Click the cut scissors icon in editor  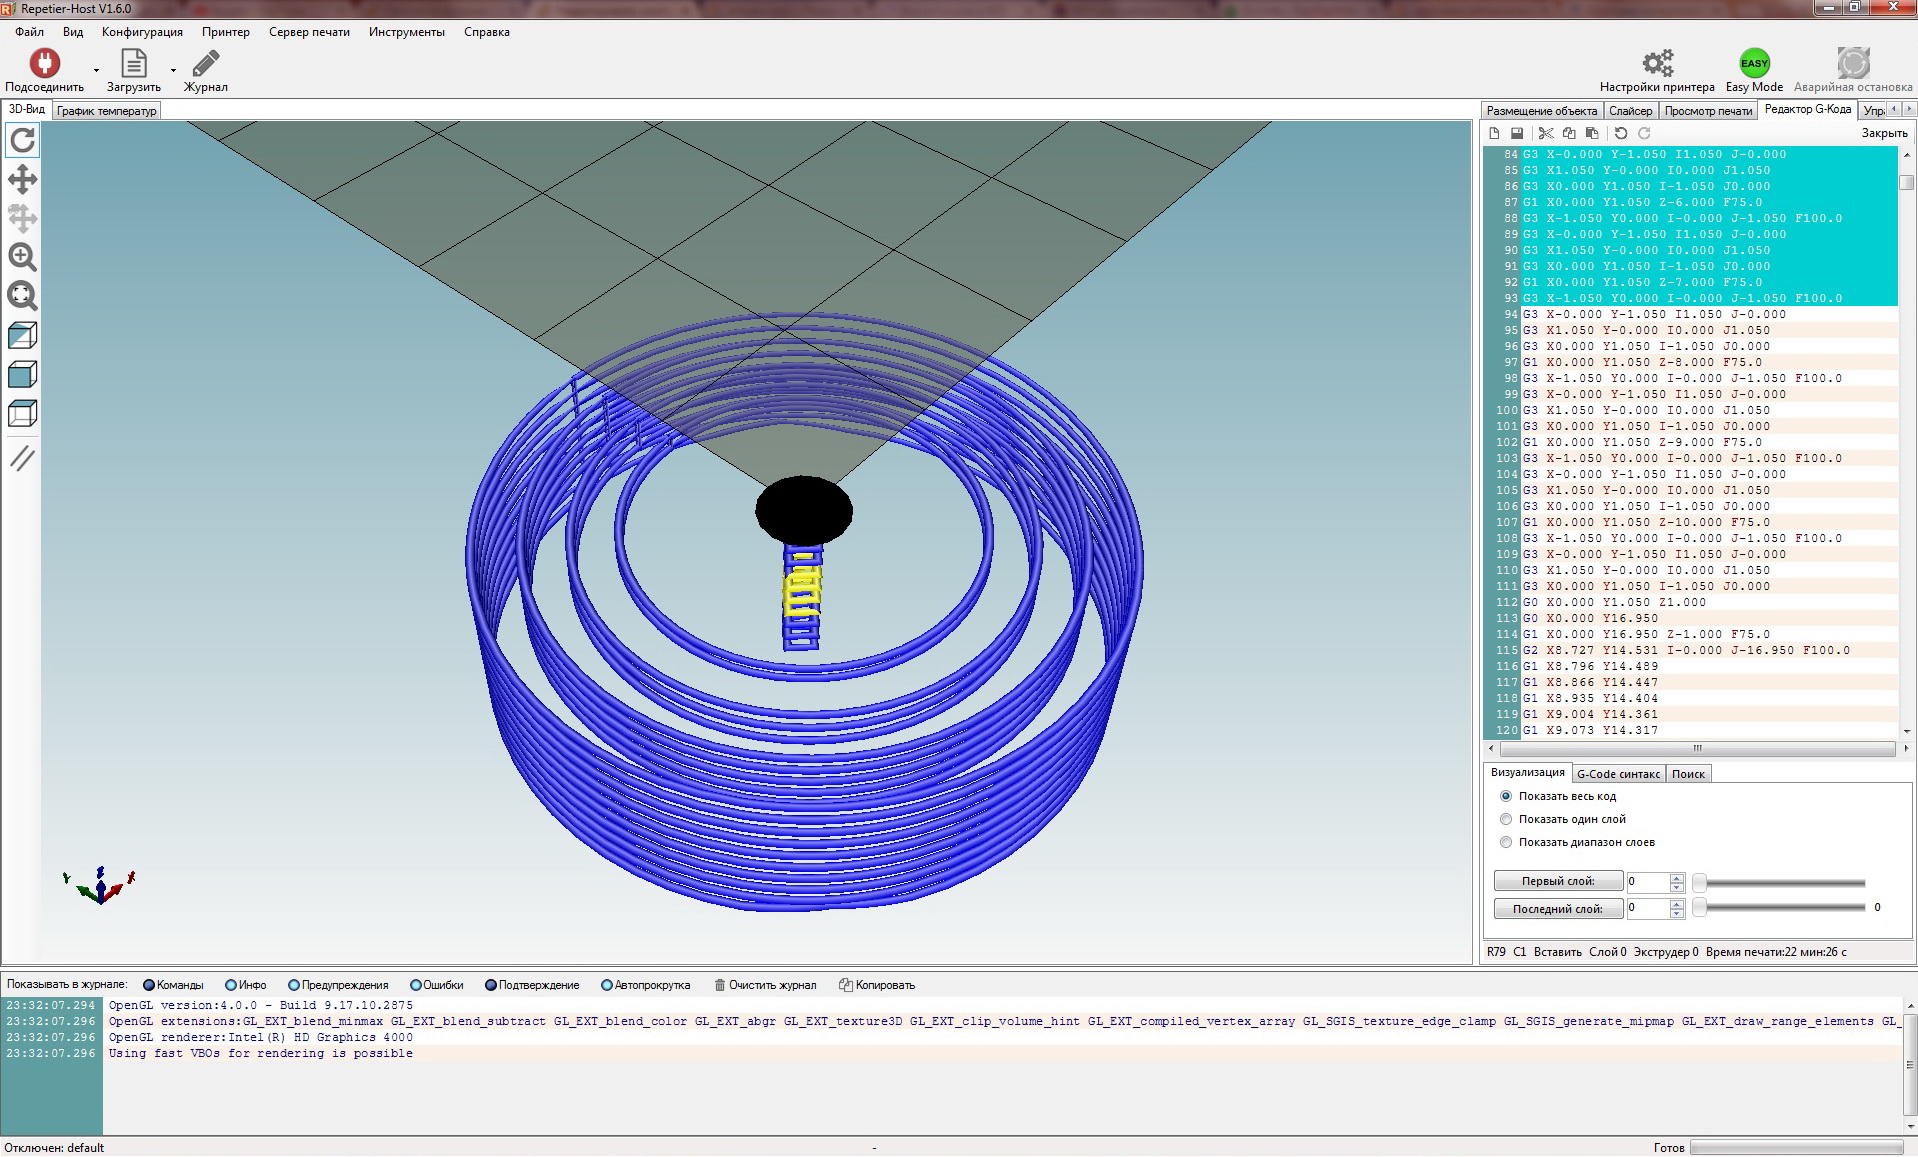1545,133
